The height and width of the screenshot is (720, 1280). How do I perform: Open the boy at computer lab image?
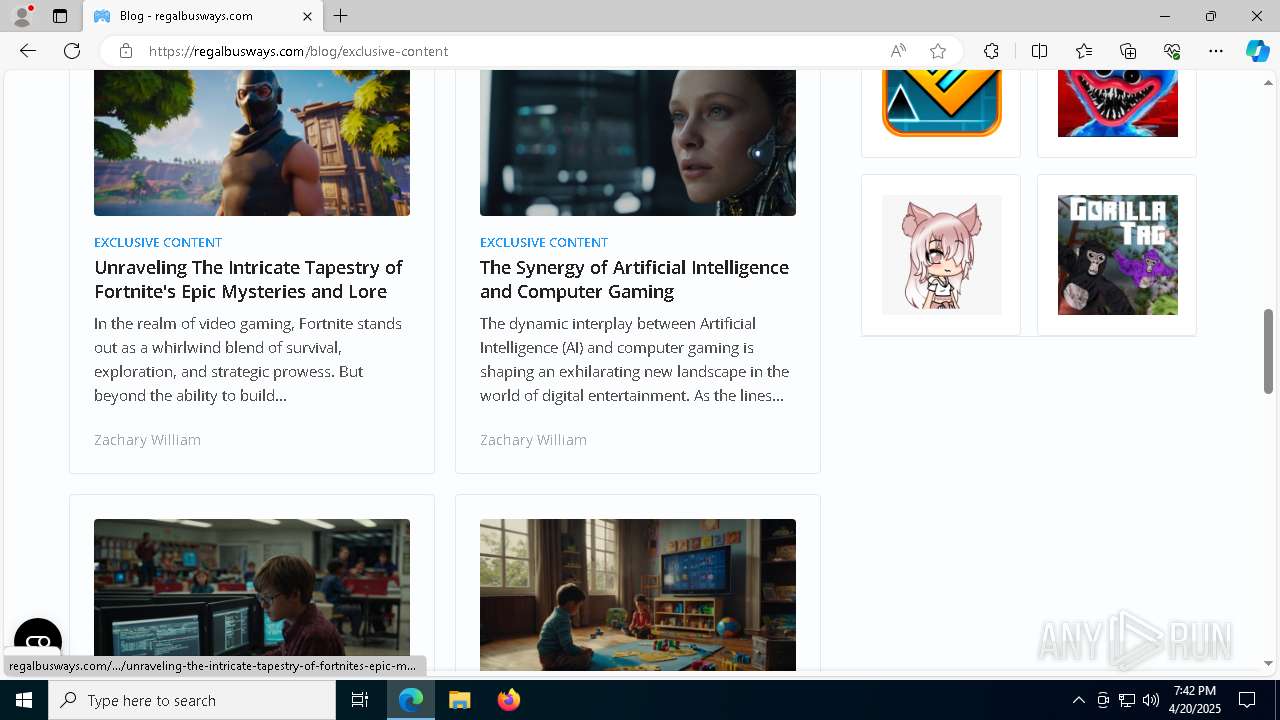pyautogui.click(x=252, y=594)
